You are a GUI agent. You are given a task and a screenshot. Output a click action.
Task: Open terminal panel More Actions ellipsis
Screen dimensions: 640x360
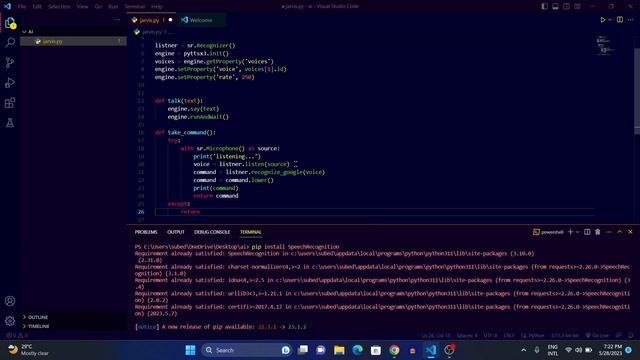(609, 232)
